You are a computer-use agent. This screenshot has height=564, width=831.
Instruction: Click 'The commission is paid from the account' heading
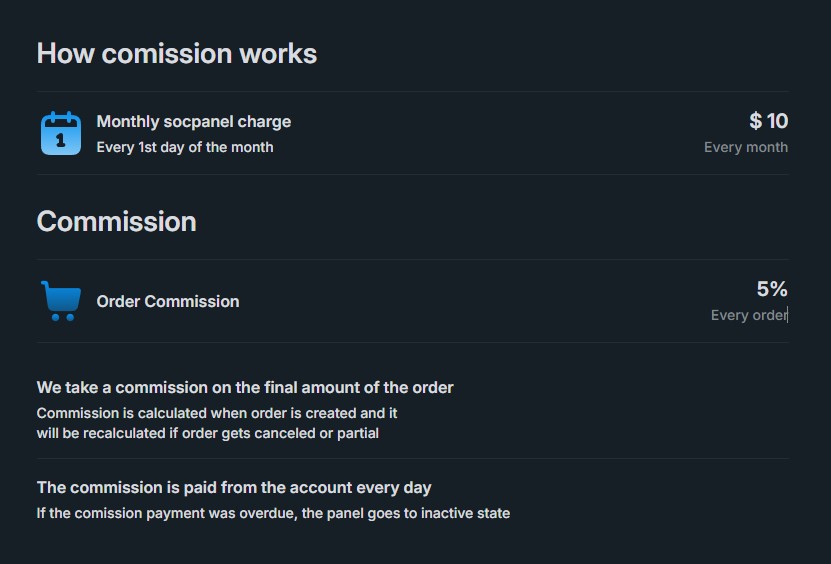[234, 488]
